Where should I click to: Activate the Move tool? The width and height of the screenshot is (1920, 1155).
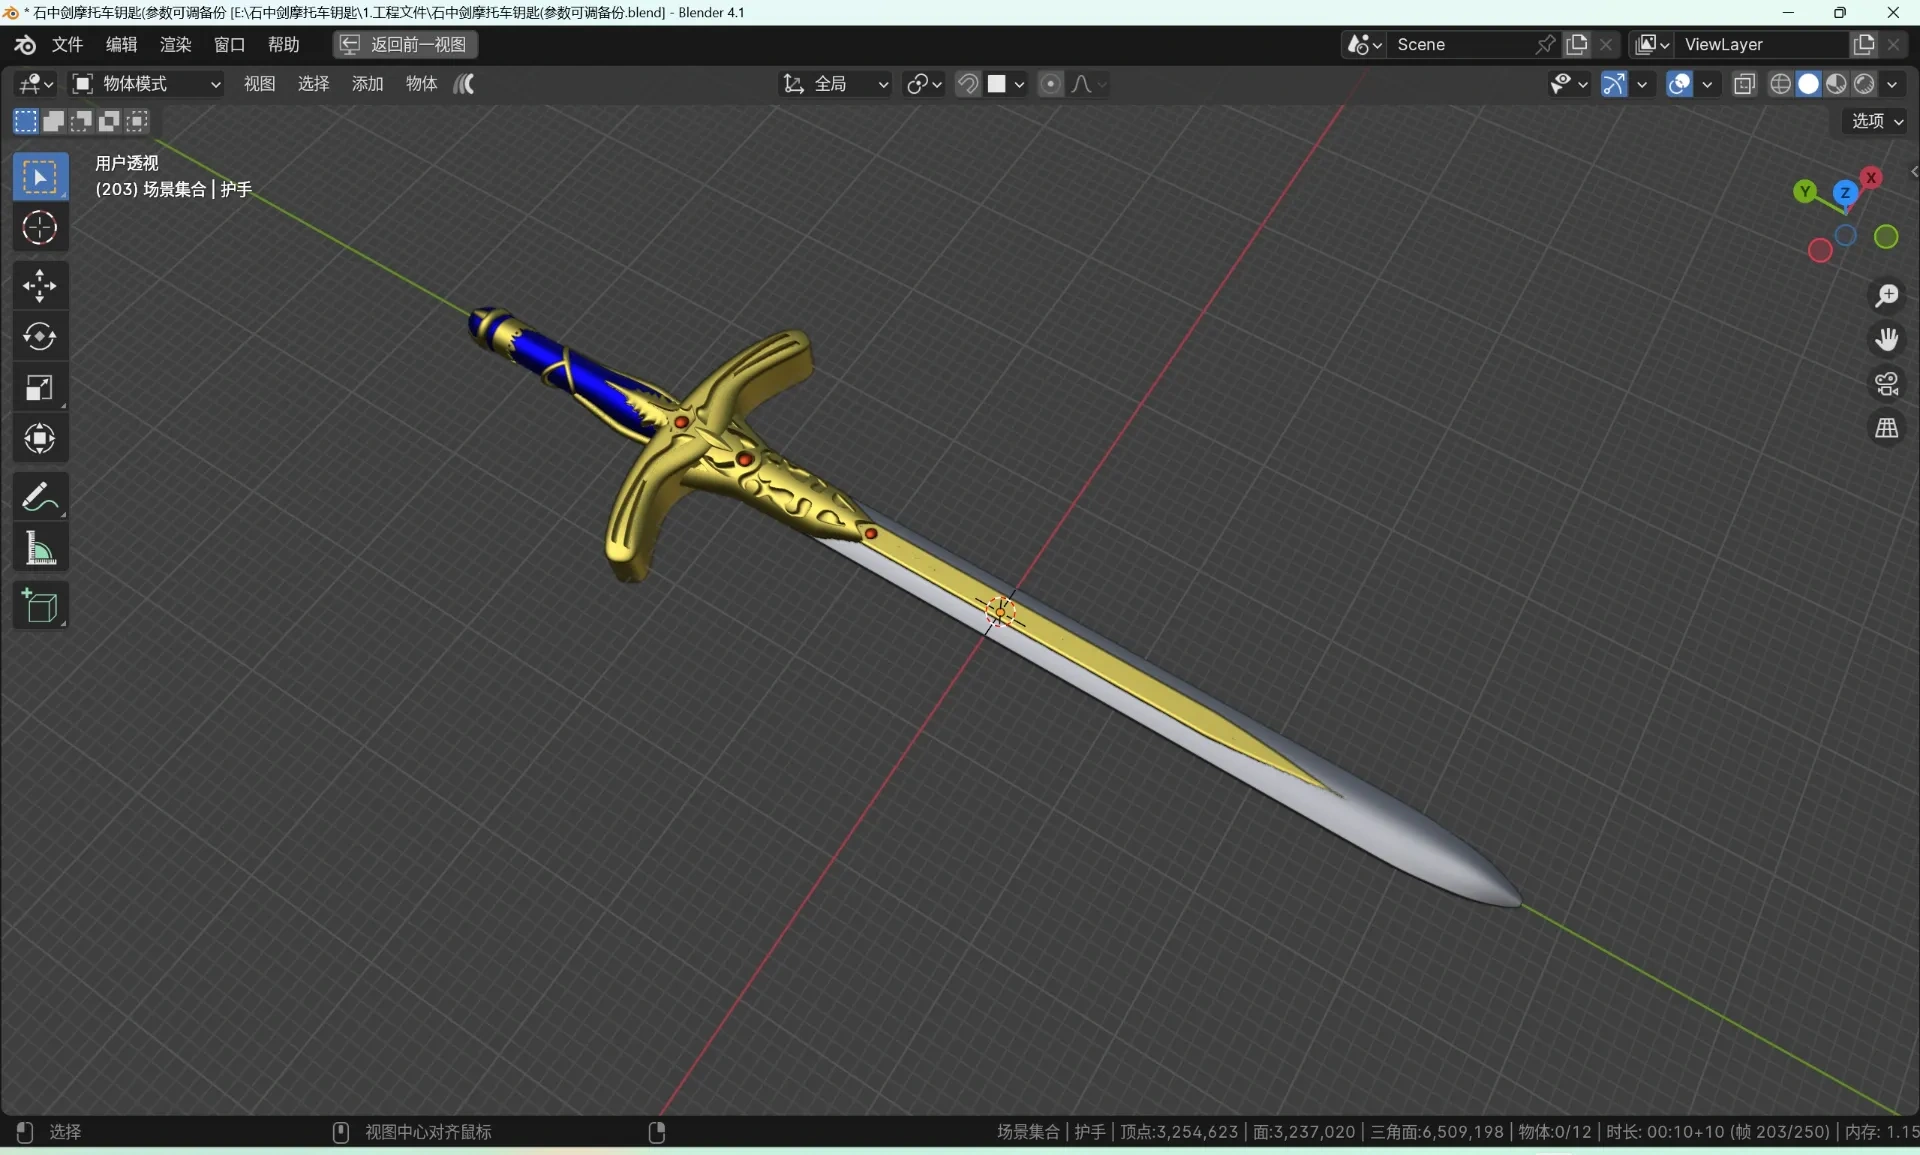[x=40, y=287]
